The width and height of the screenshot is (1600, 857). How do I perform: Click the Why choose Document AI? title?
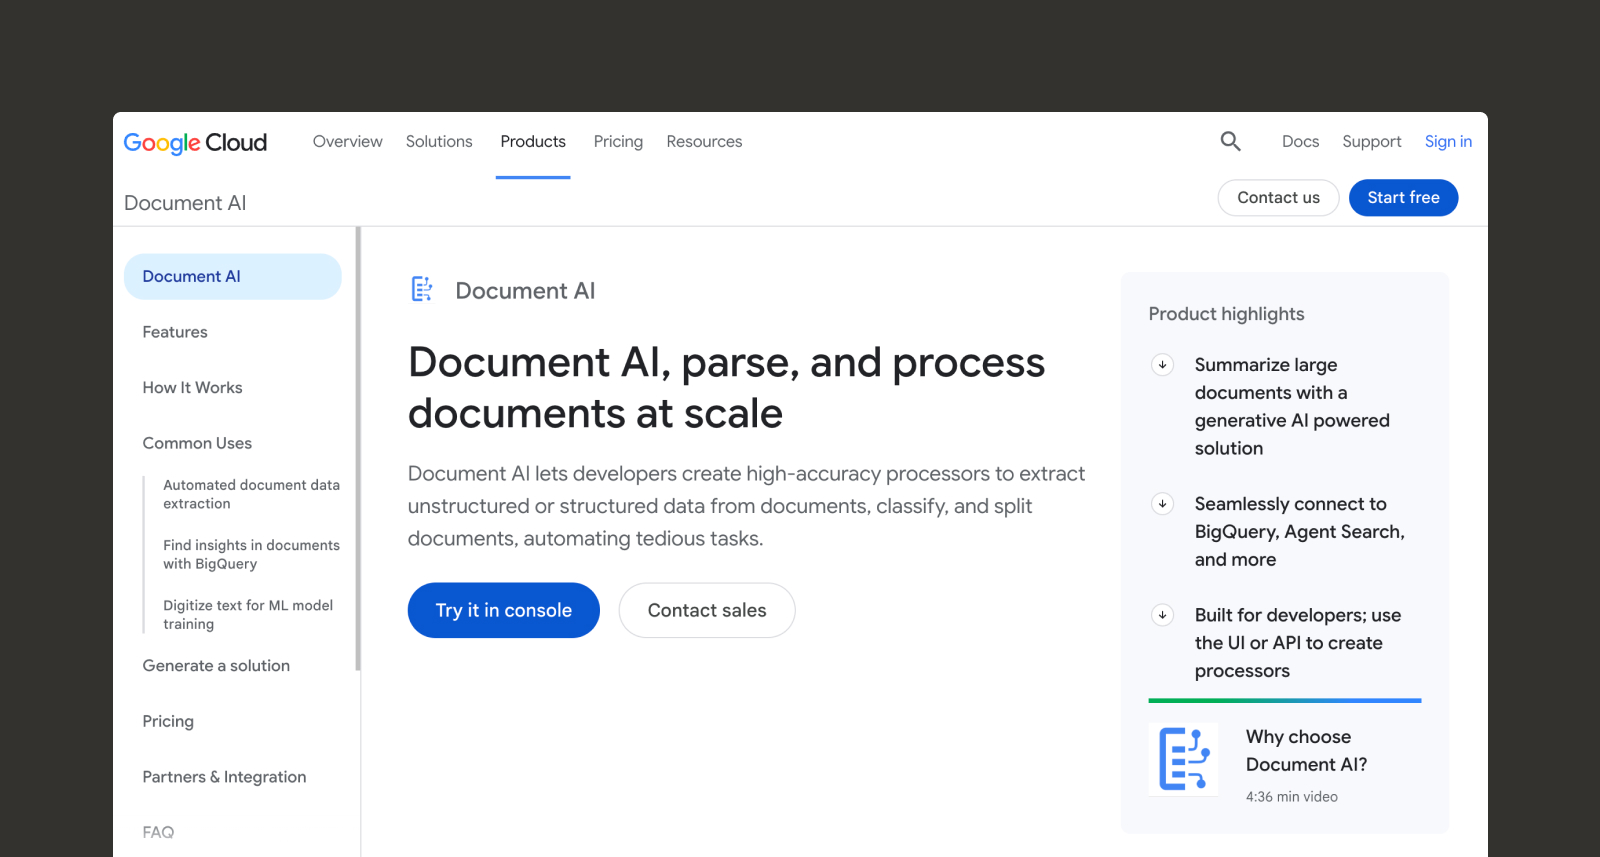pos(1306,750)
